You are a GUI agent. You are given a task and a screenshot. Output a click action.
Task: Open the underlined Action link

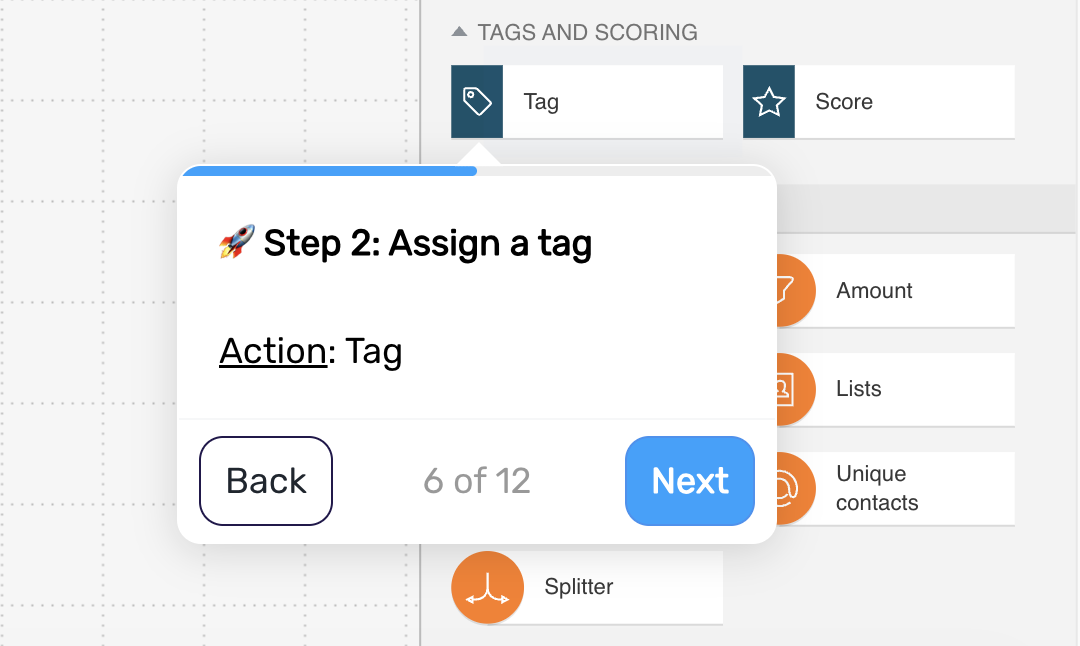point(273,351)
